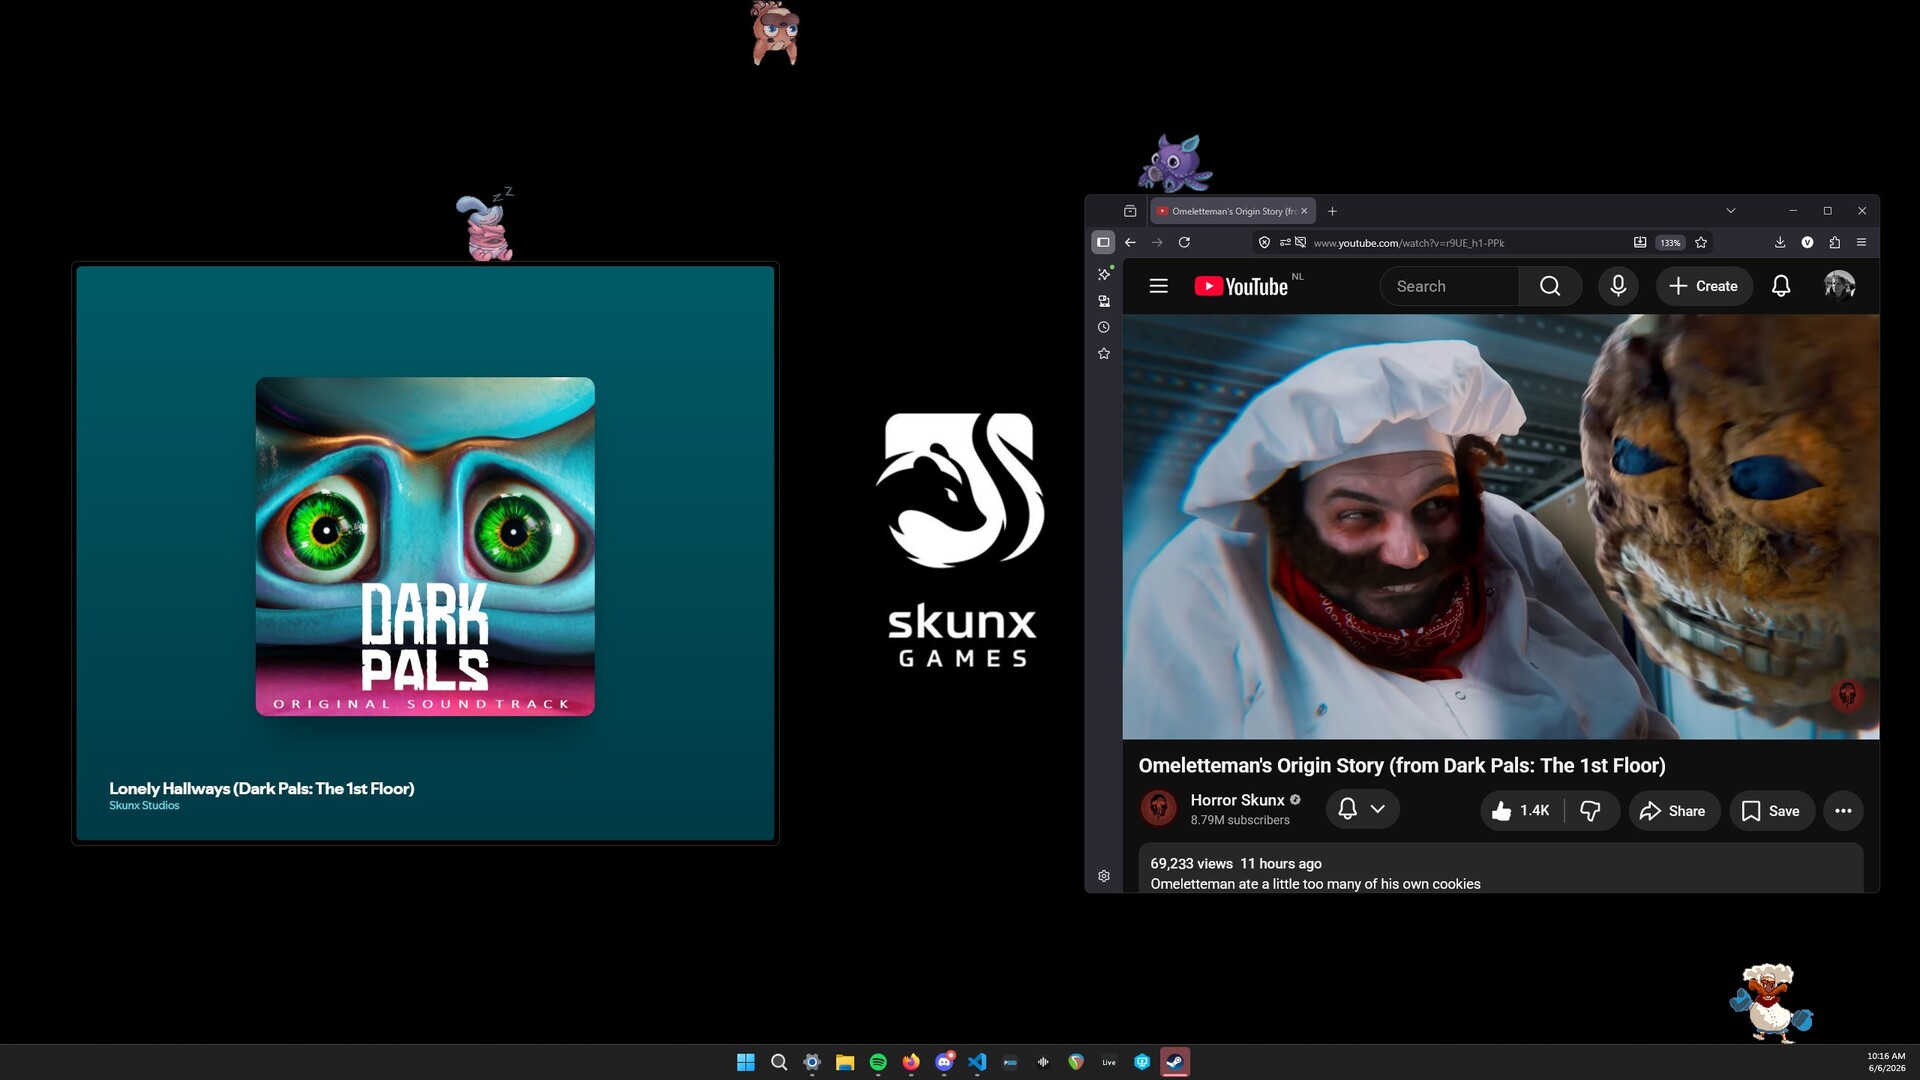Click the Create button on YouTube
1920x1080 pixels.
1704,286
